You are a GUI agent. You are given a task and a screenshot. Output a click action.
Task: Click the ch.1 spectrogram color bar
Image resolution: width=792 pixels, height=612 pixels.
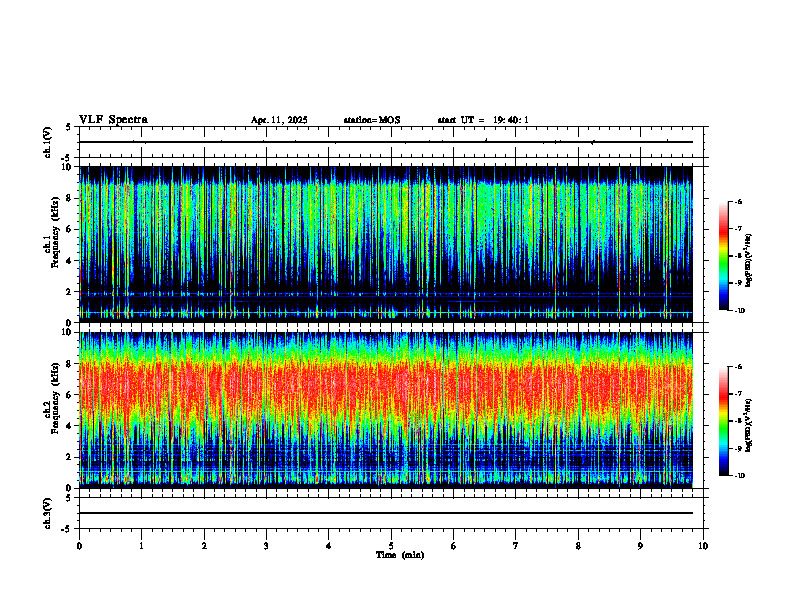(724, 256)
